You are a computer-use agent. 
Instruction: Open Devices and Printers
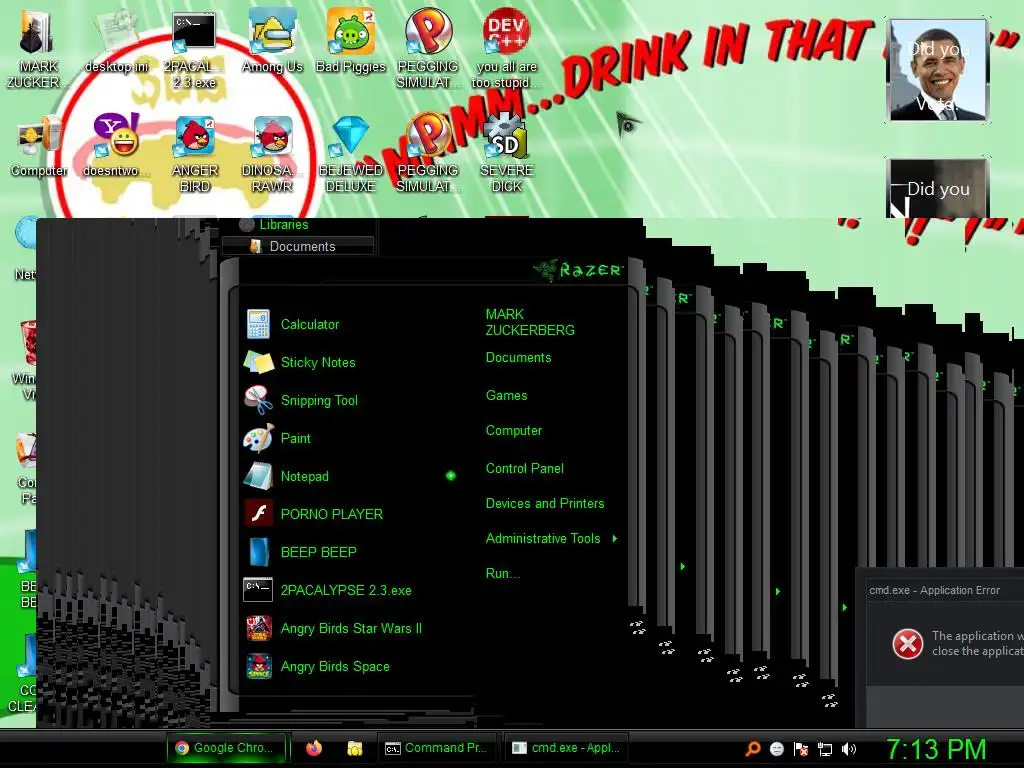click(x=545, y=504)
